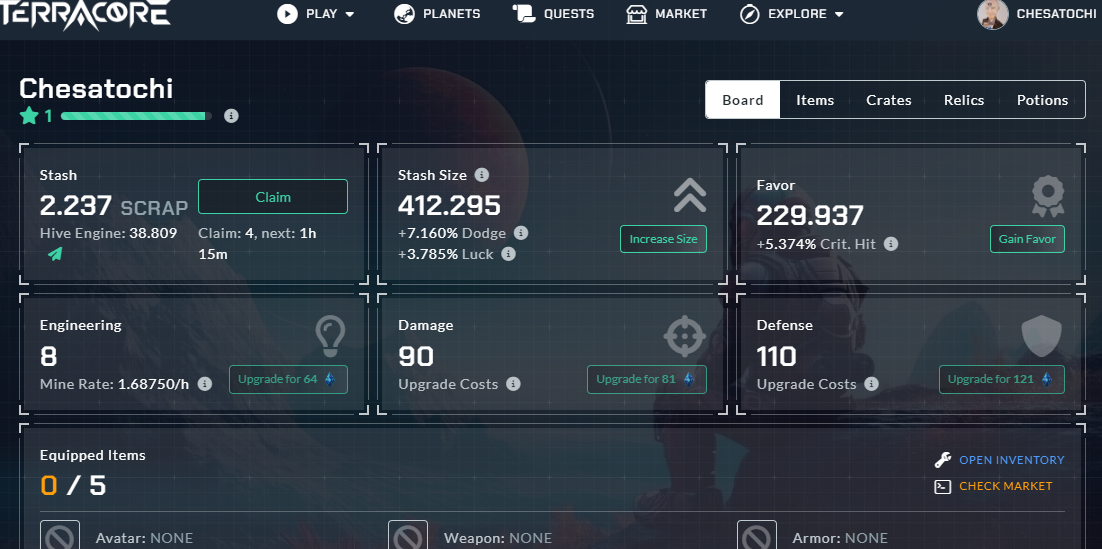This screenshot has width=1102, height=549.
Task: Click the Chesatochi page heading
Action: pos(96,89)
